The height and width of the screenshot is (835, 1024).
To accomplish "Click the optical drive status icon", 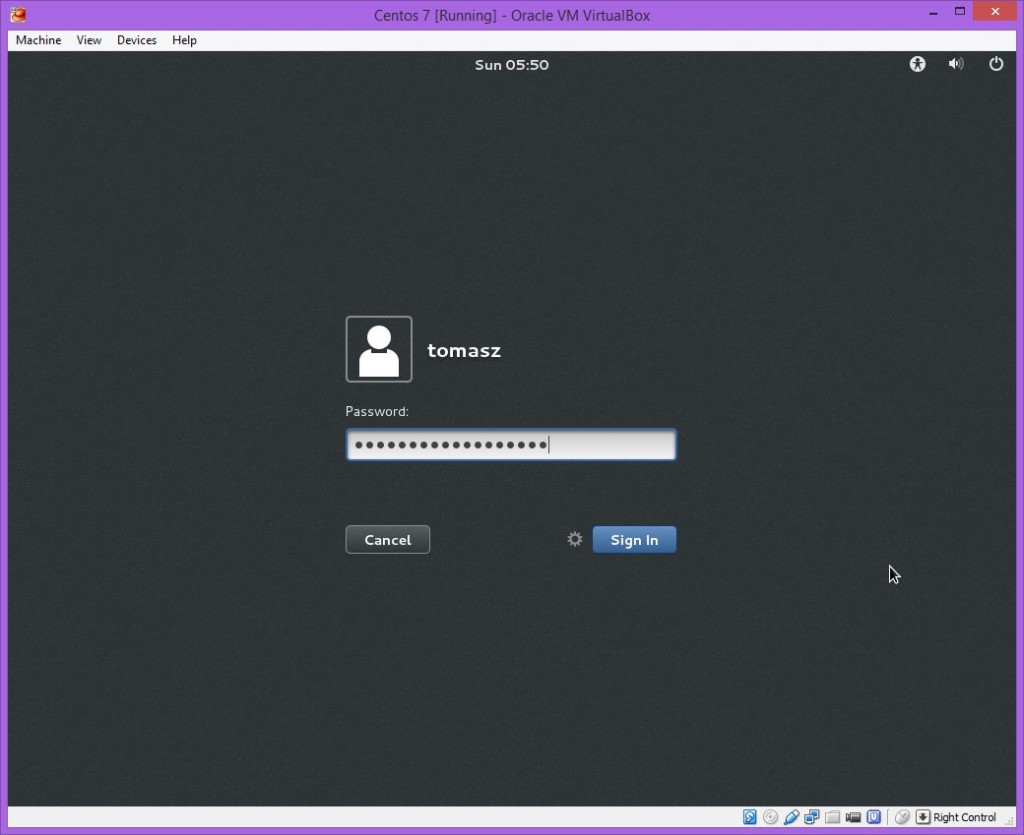I will tap(769, 817).
